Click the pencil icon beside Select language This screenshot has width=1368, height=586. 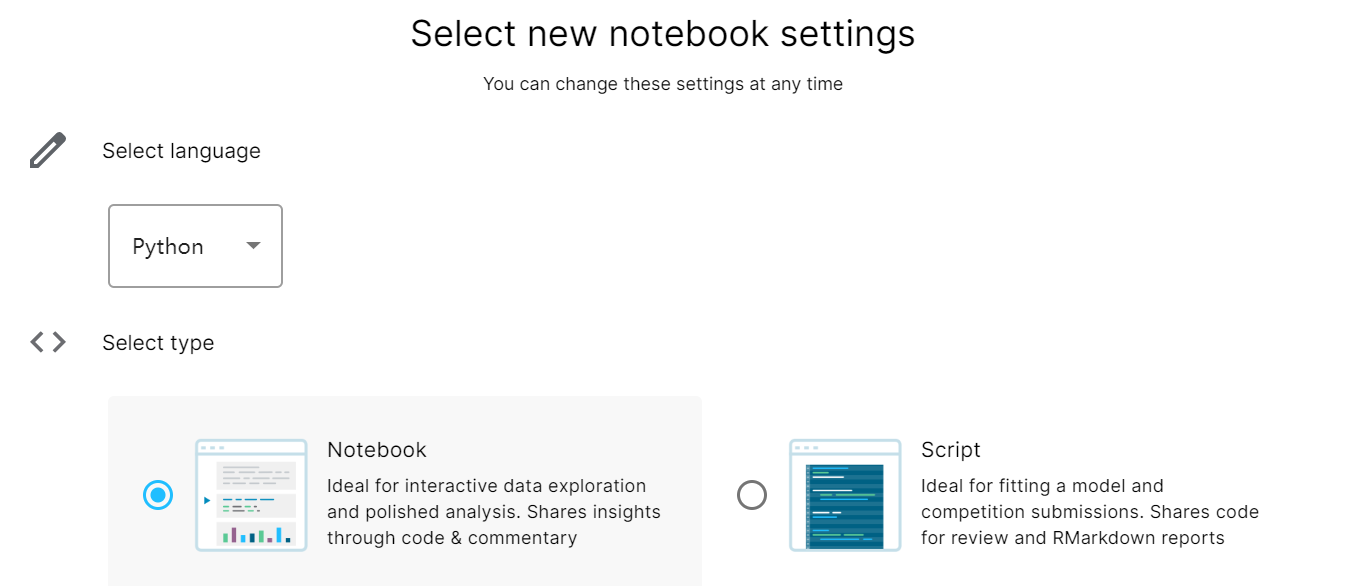[x=46, y=148]
